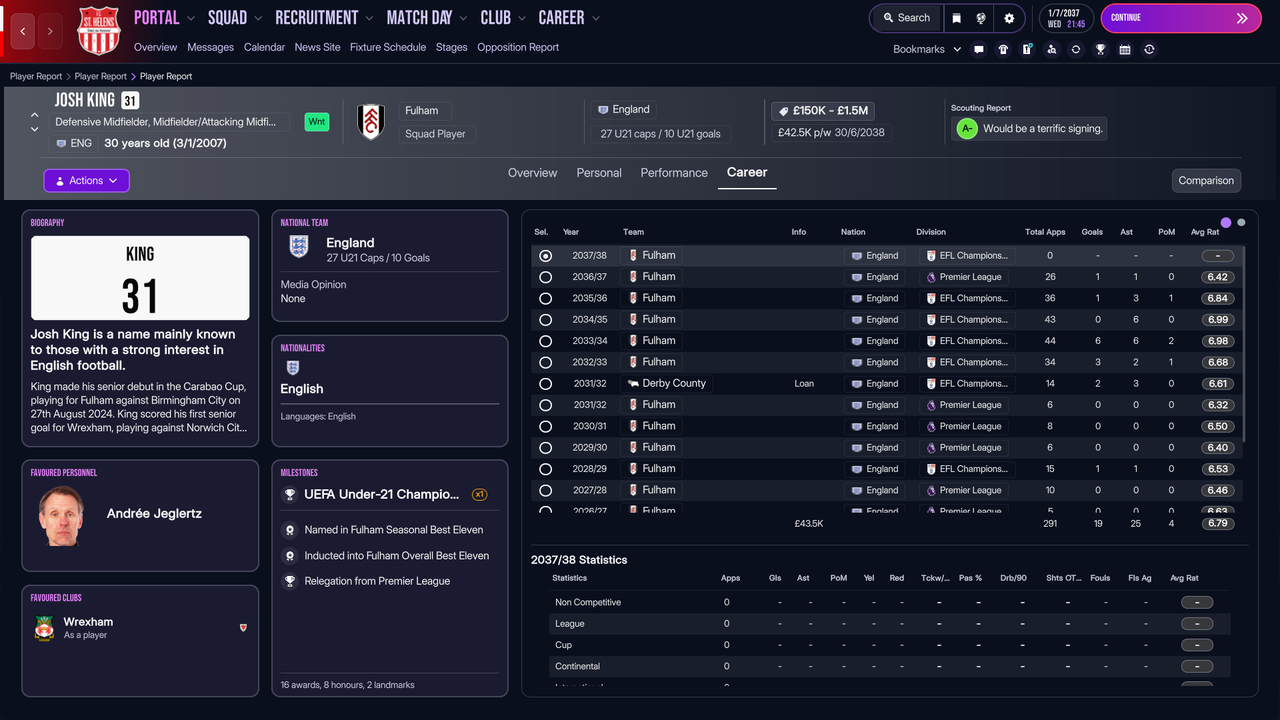This screenshot has height=720, width=1280.
Task: Go back with the left arrow button
Action: (23, 31)
